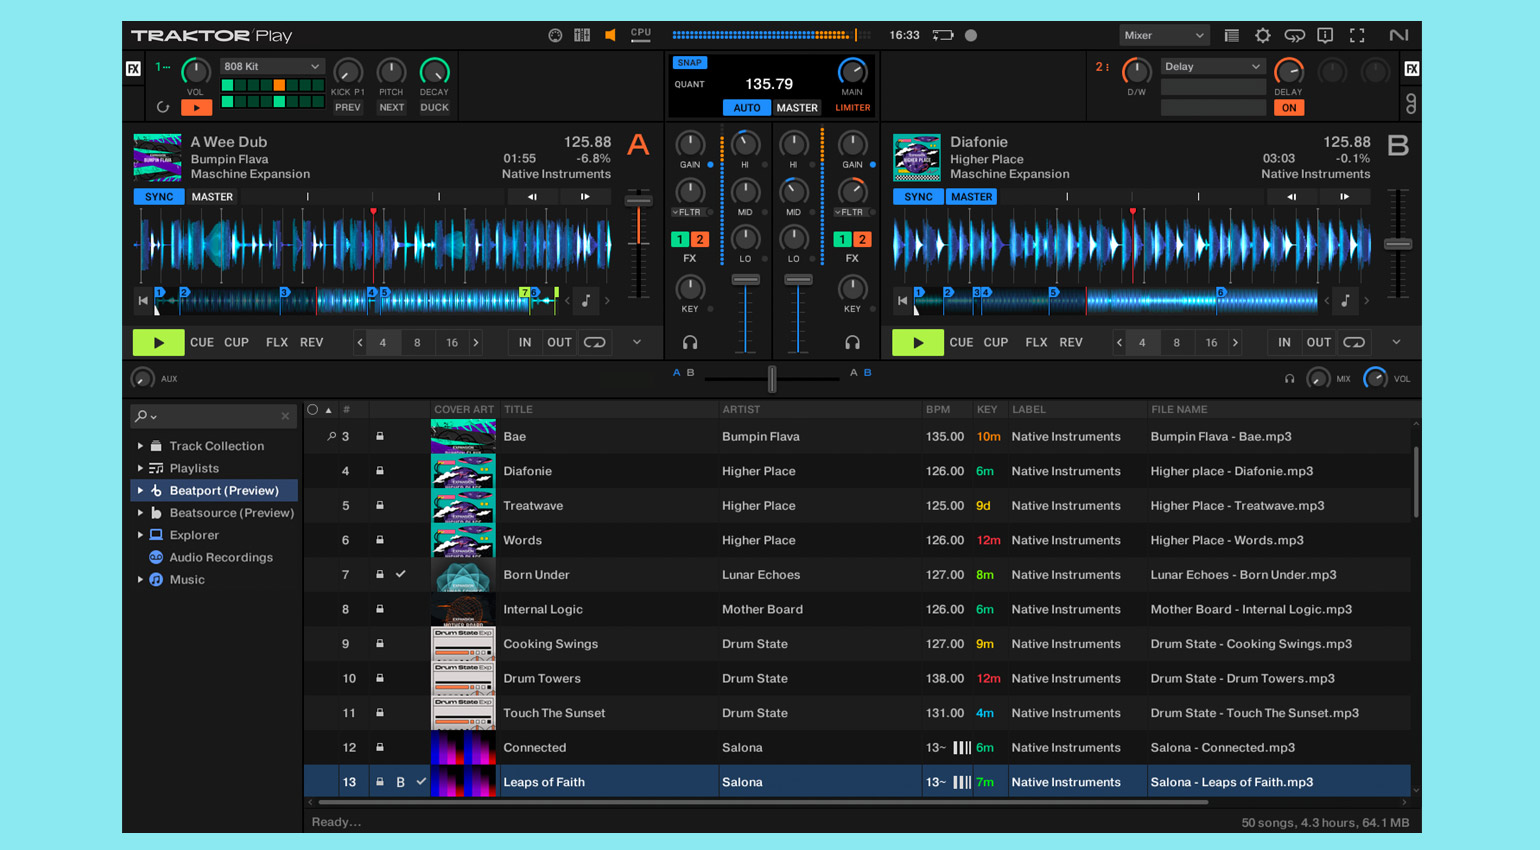1540x850 pixels.
Task: Sort tracks by the BPM column
Action: click(938, 409)
